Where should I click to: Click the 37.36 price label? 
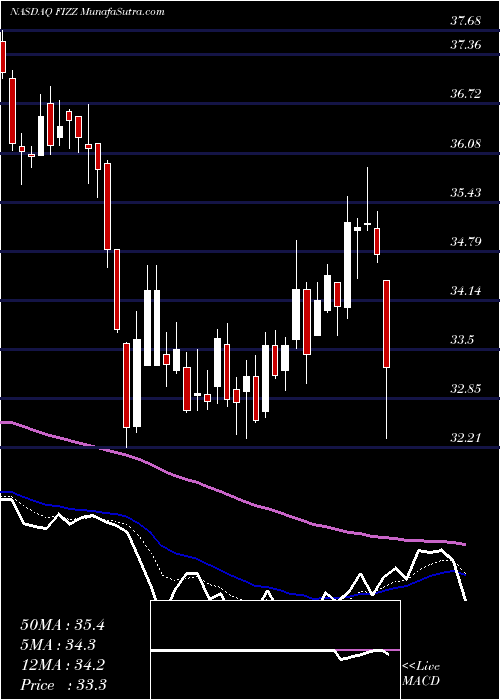pos(466,45)
